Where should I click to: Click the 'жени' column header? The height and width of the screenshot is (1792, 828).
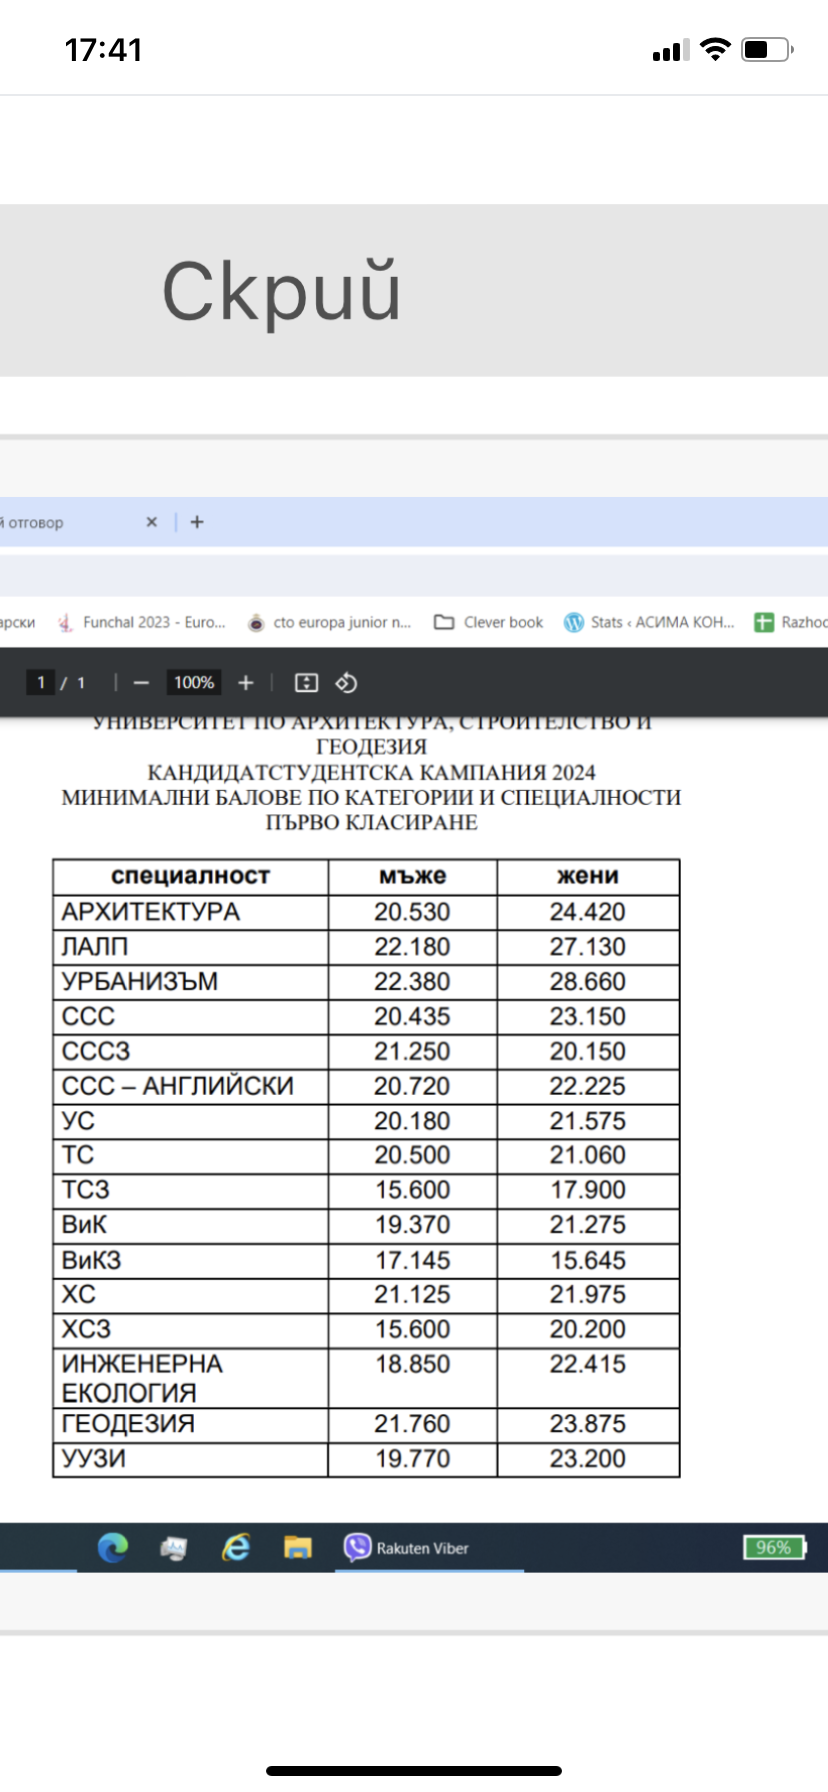tap(588, 876)
